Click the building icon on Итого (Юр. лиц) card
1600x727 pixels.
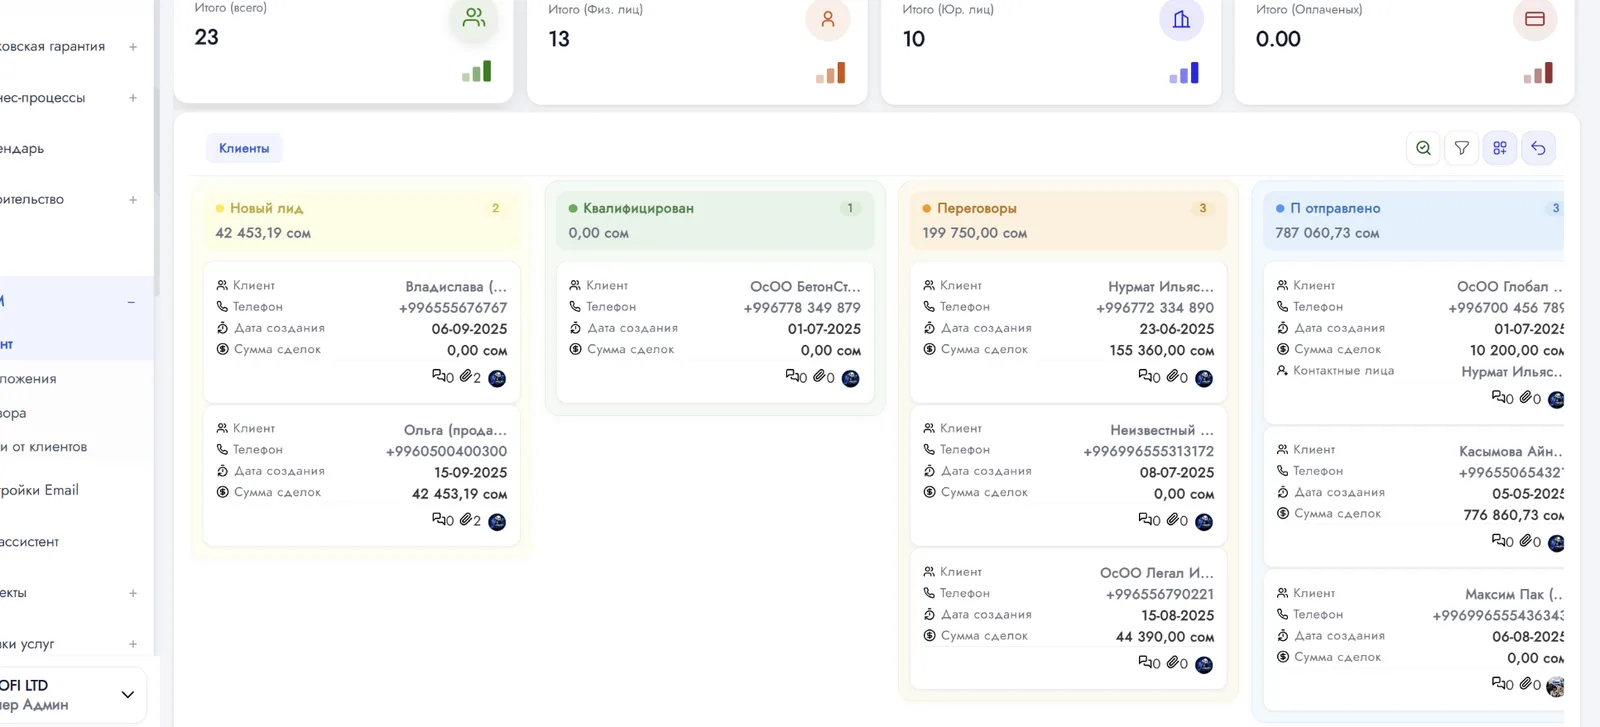[x=1181, y=19]
